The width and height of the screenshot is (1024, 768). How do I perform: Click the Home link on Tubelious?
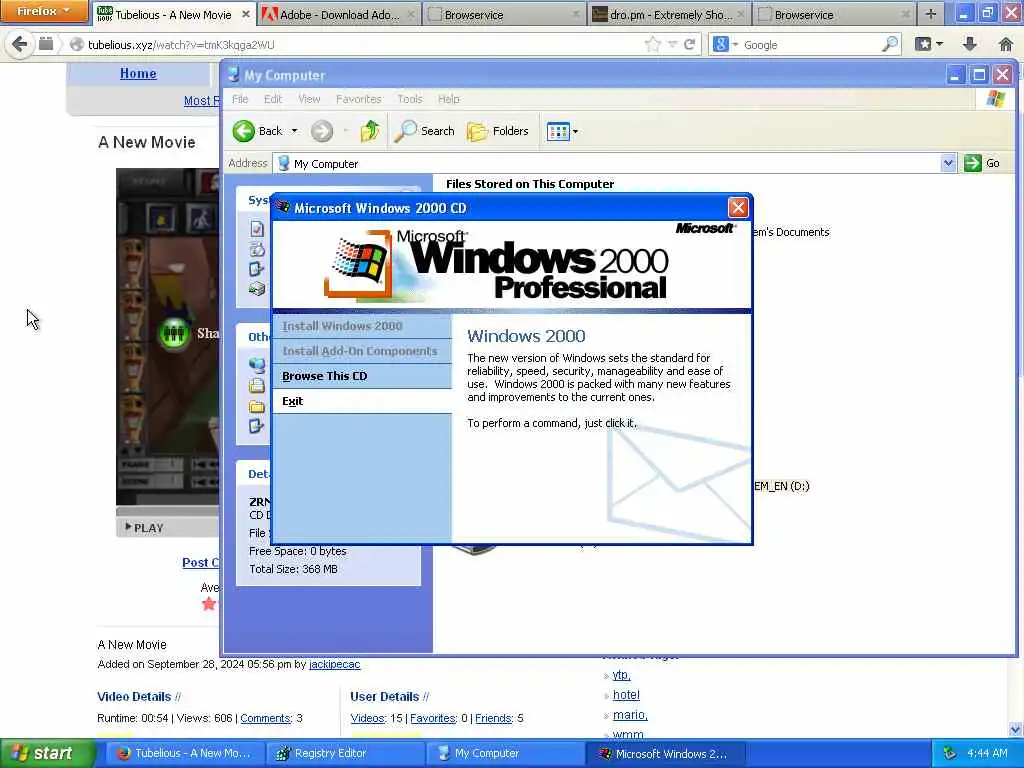[x=138, y=73]
